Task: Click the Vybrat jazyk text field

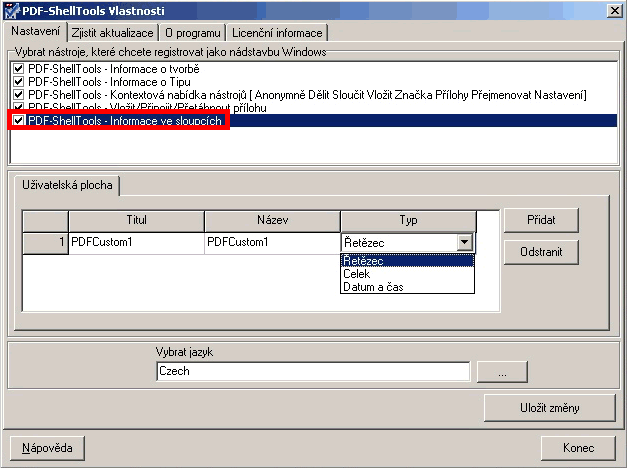Action: [x=312, y=371]
